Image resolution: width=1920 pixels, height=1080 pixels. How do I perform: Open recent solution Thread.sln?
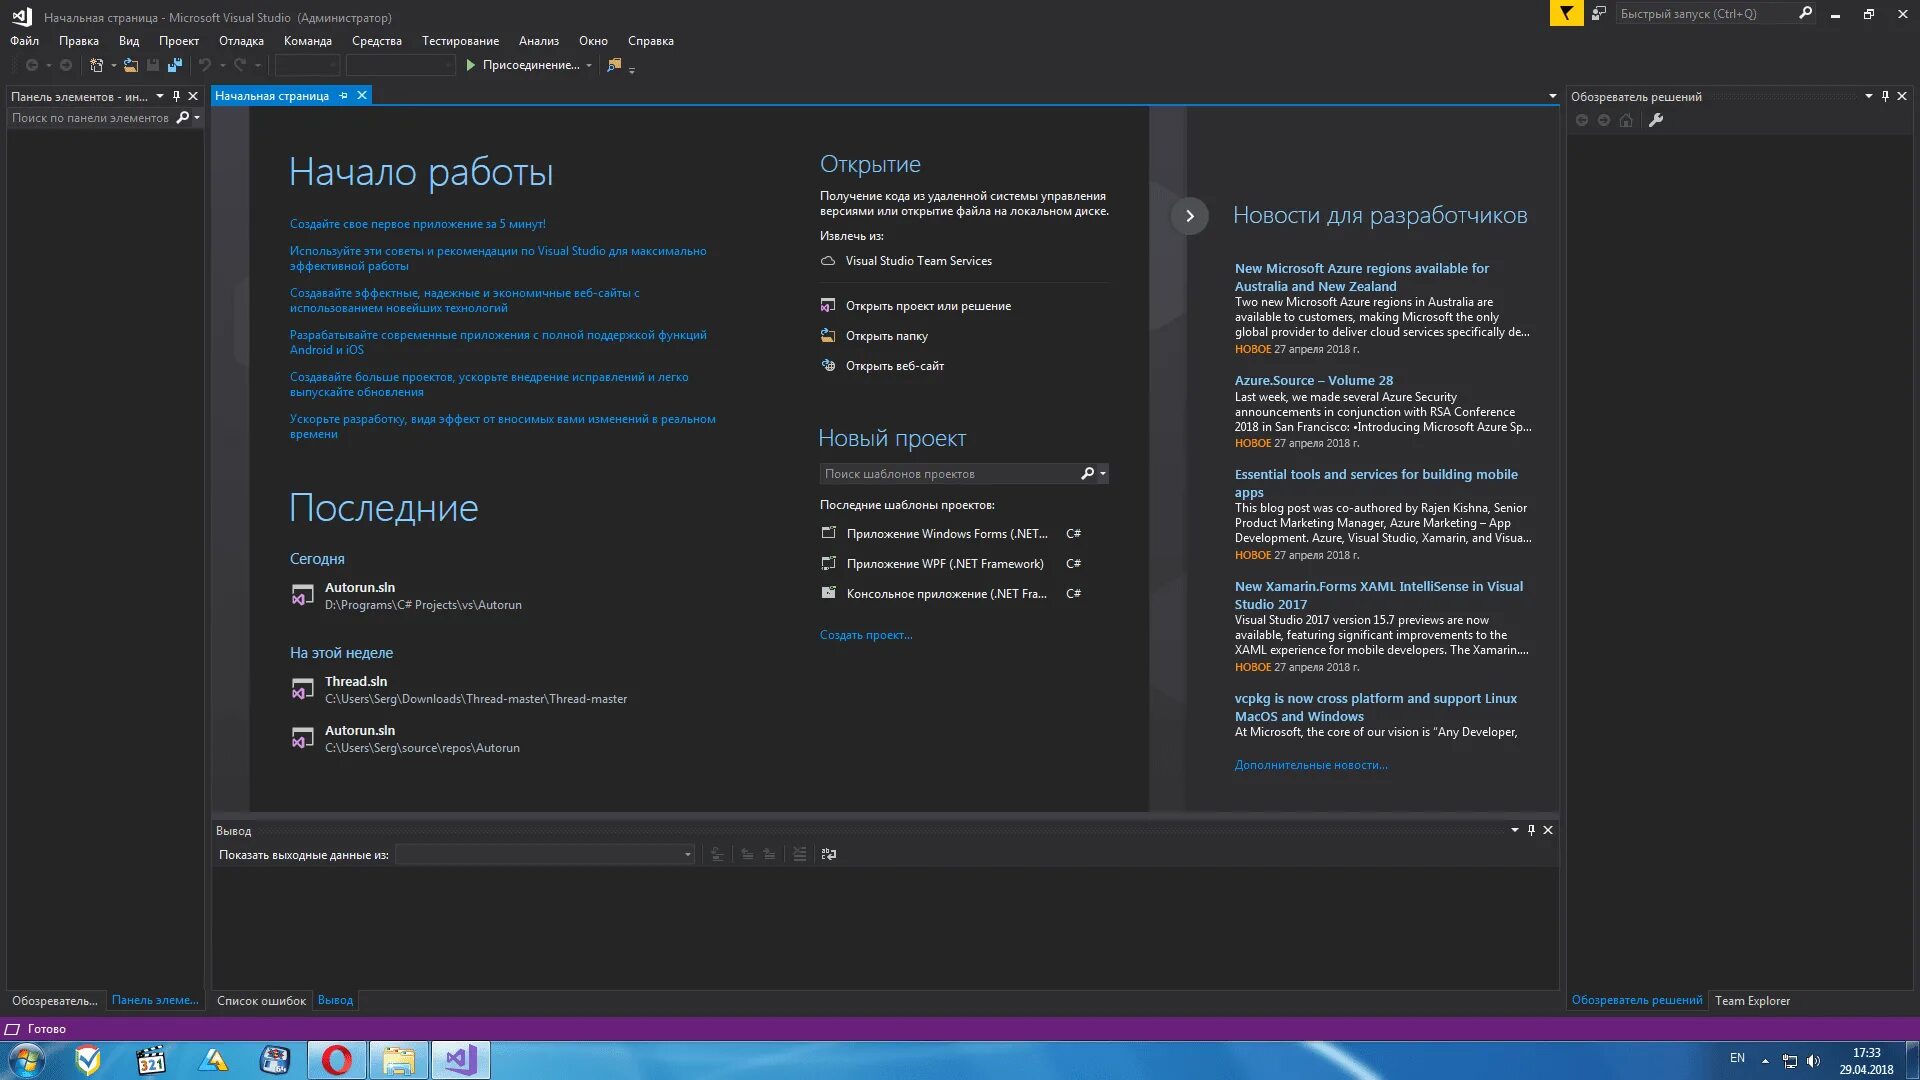pyautogui.click(x=356, y=682)
